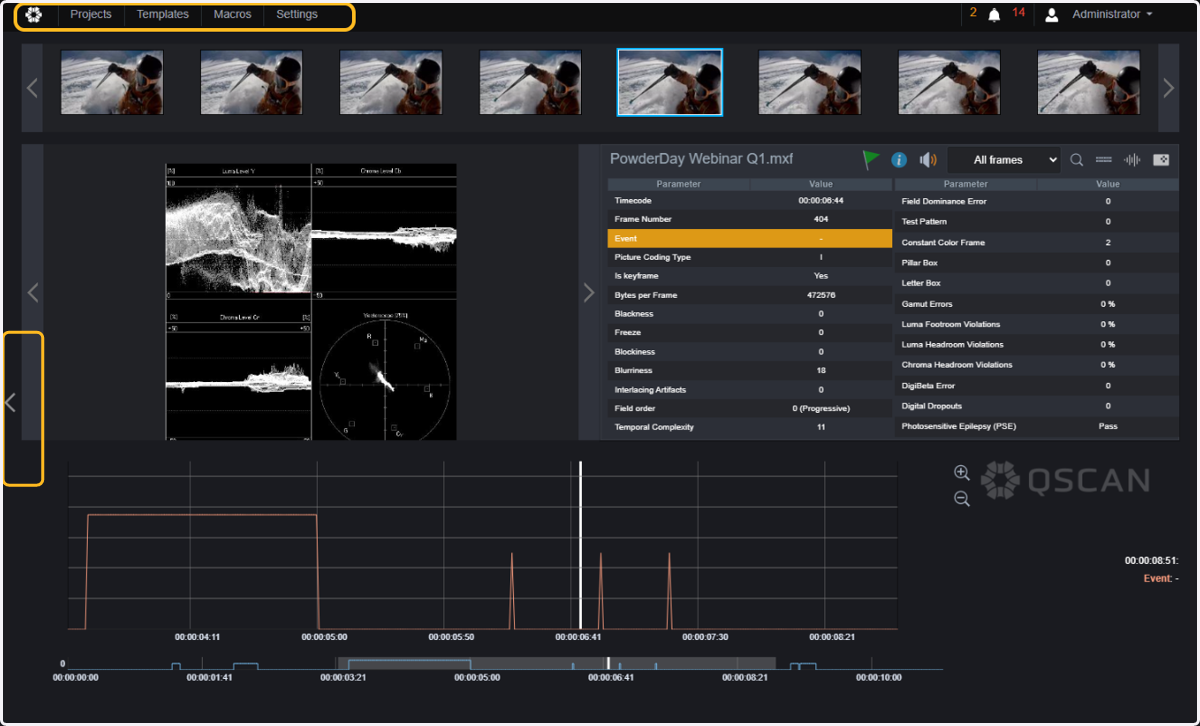
Task: Zoom in the graph with plus magnifier
Action: coord(962,473)
